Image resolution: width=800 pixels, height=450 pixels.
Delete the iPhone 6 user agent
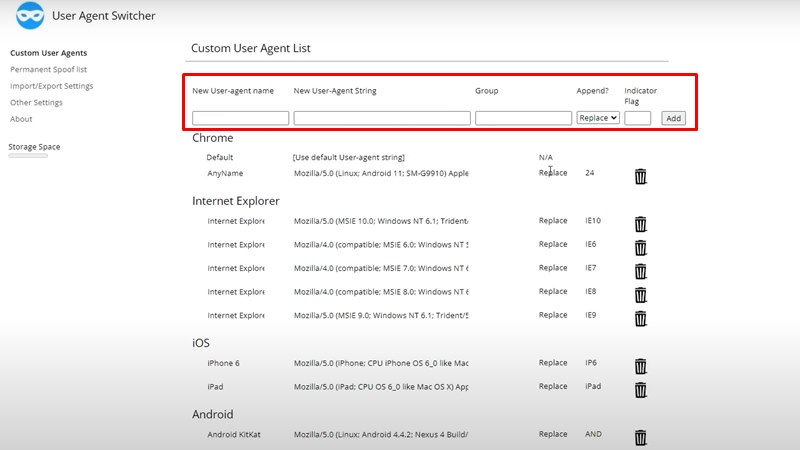(640, 366)
